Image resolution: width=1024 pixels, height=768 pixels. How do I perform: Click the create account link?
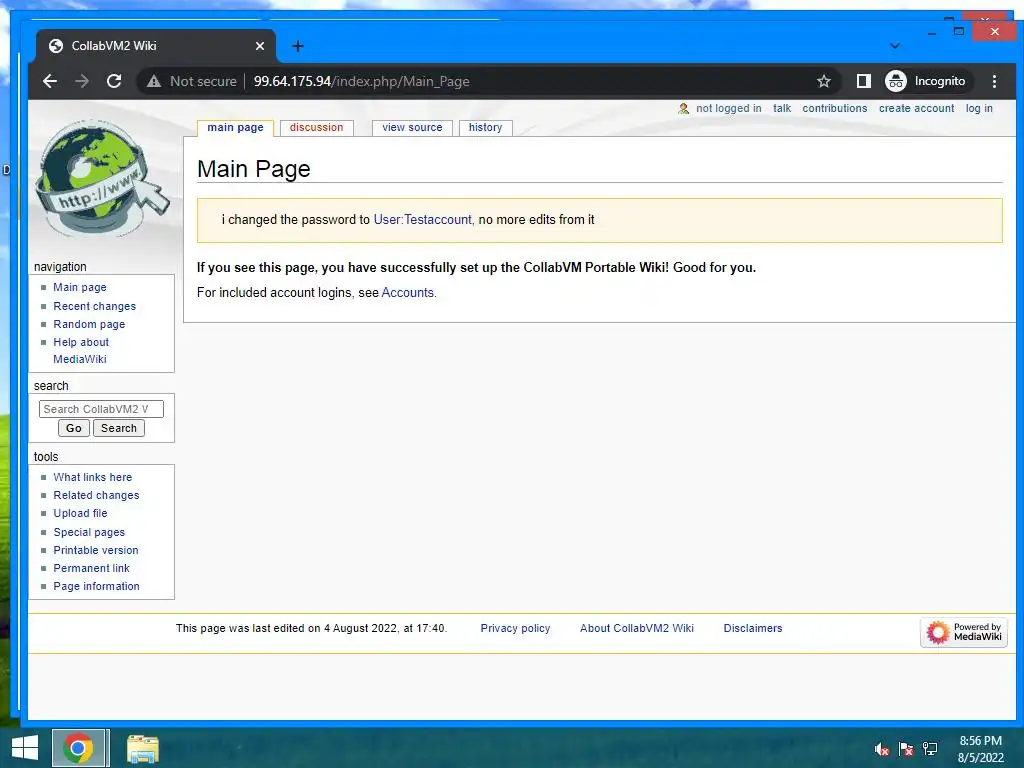tap(916, 108)
